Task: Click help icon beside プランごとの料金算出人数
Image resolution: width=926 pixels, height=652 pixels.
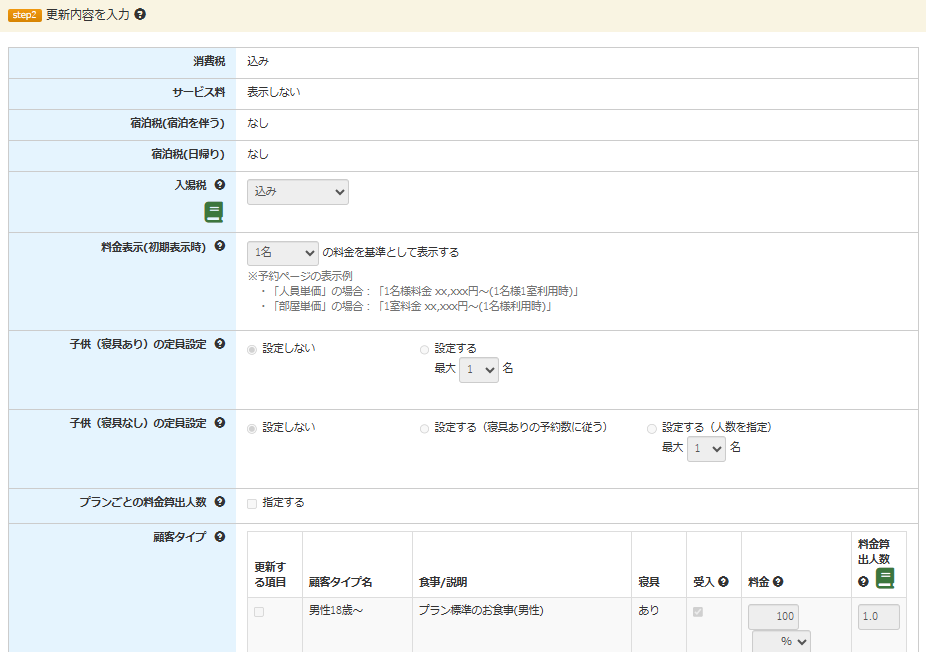Action: coord(220,502)
